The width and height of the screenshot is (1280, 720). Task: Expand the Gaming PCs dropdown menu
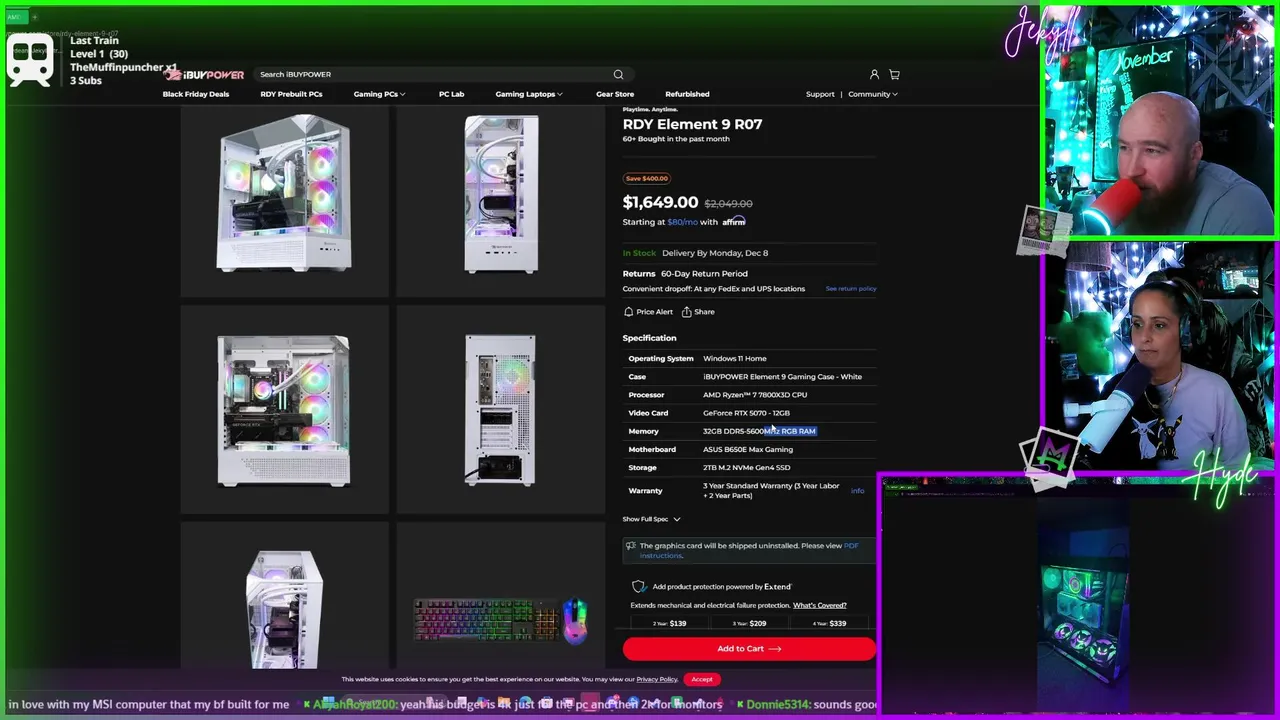click(379, 94)
